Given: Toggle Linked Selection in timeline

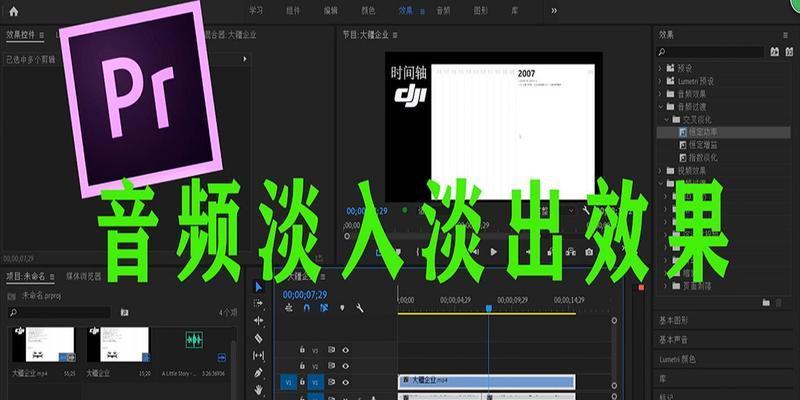Looking at the screenshot, I should tap(324, 308).
